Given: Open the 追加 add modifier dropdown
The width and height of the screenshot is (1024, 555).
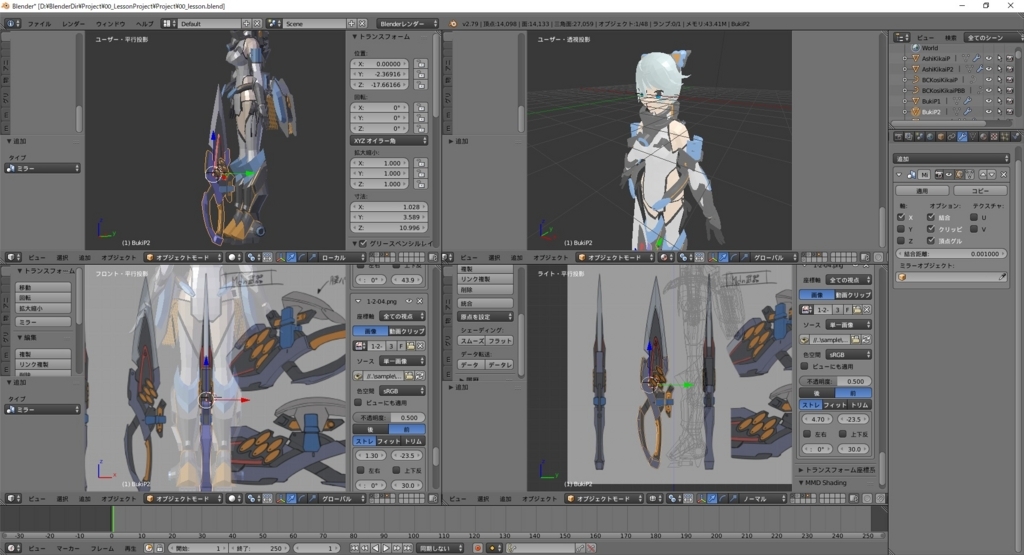Looking at the screenshot, I should click(952, 159).
